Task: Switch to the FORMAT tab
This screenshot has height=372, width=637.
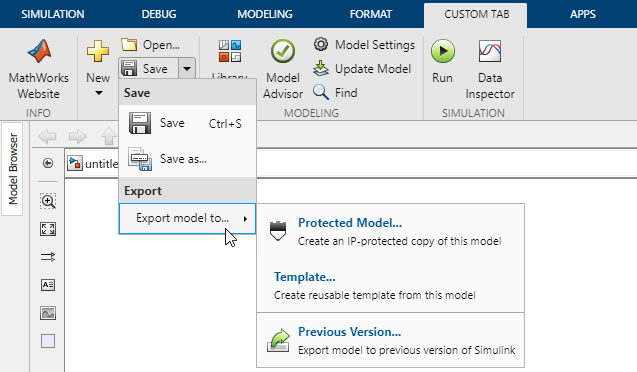Action: pyautogui.click(x=371, y=14)
